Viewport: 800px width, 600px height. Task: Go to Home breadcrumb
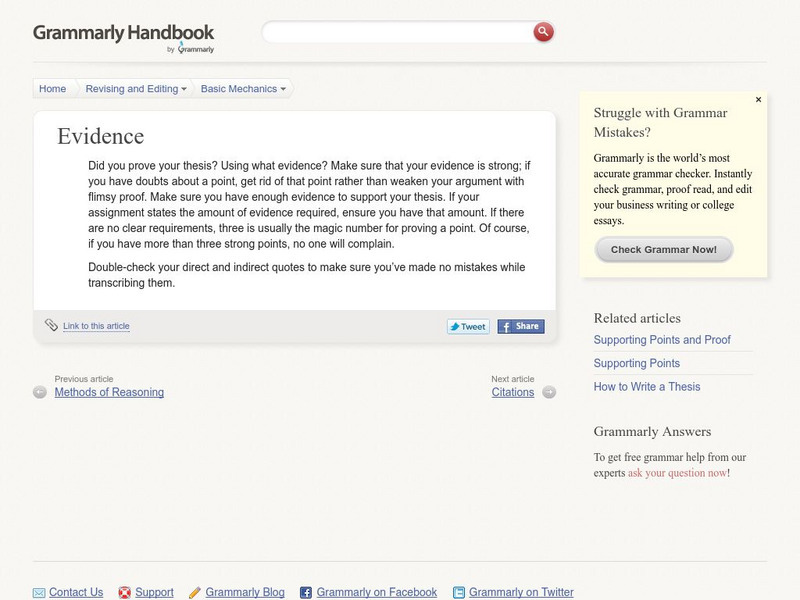pos(53,89)
